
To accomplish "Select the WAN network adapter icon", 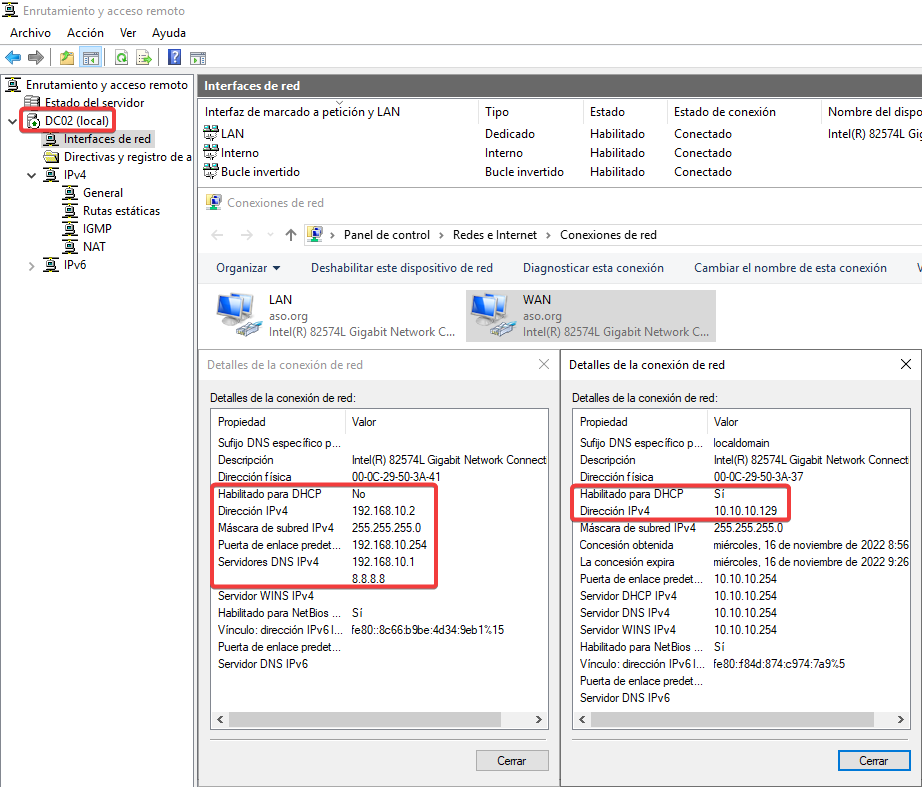I will click(489, 313).
